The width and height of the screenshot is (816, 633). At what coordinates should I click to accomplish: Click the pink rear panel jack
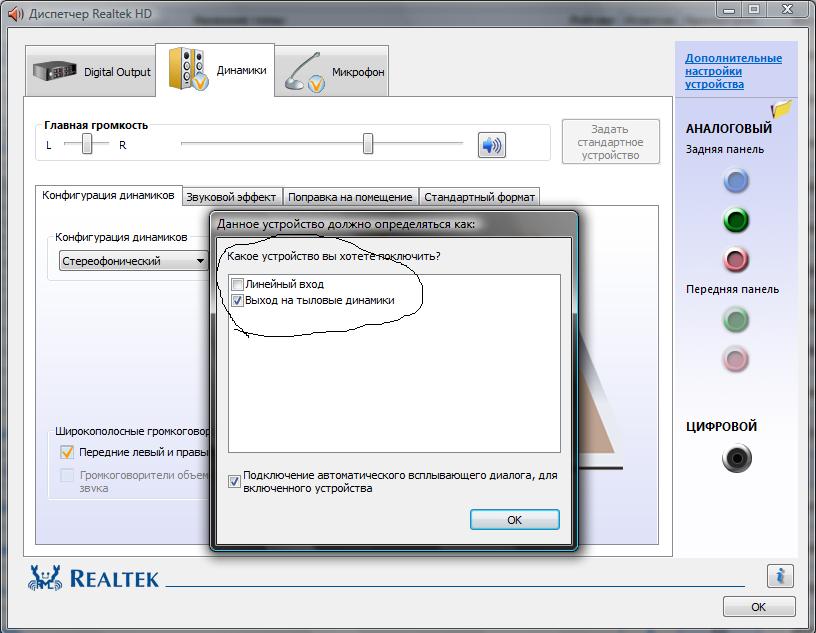[736, 260]
